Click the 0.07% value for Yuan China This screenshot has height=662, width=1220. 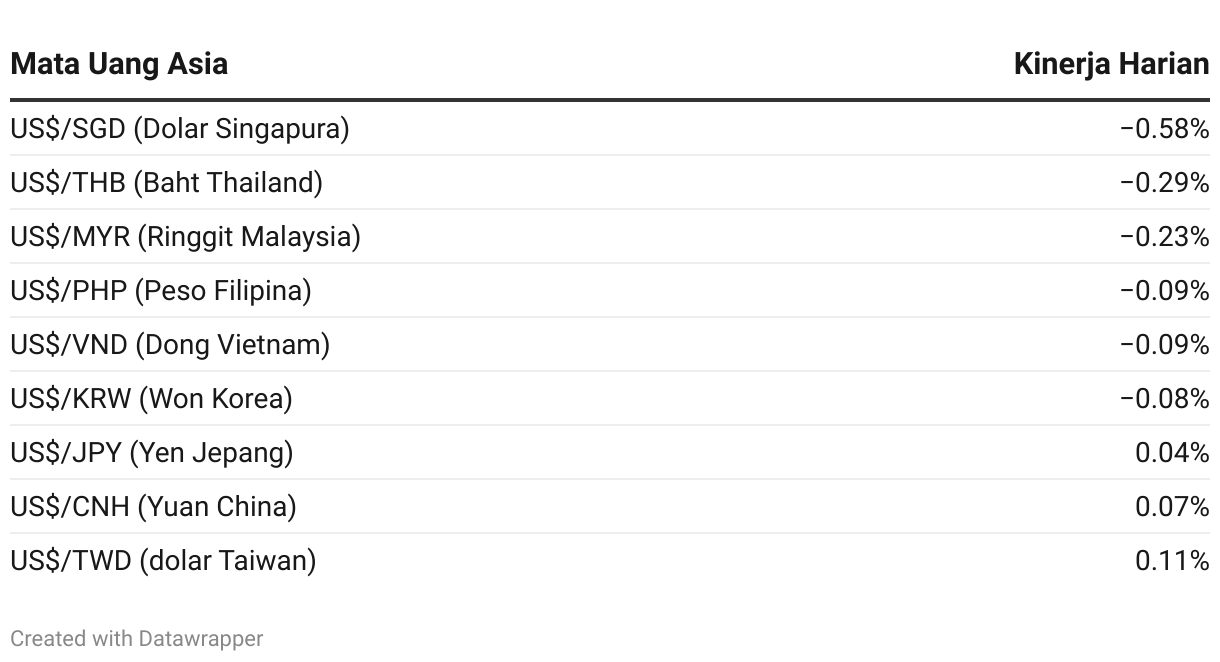click(1172, 507)
